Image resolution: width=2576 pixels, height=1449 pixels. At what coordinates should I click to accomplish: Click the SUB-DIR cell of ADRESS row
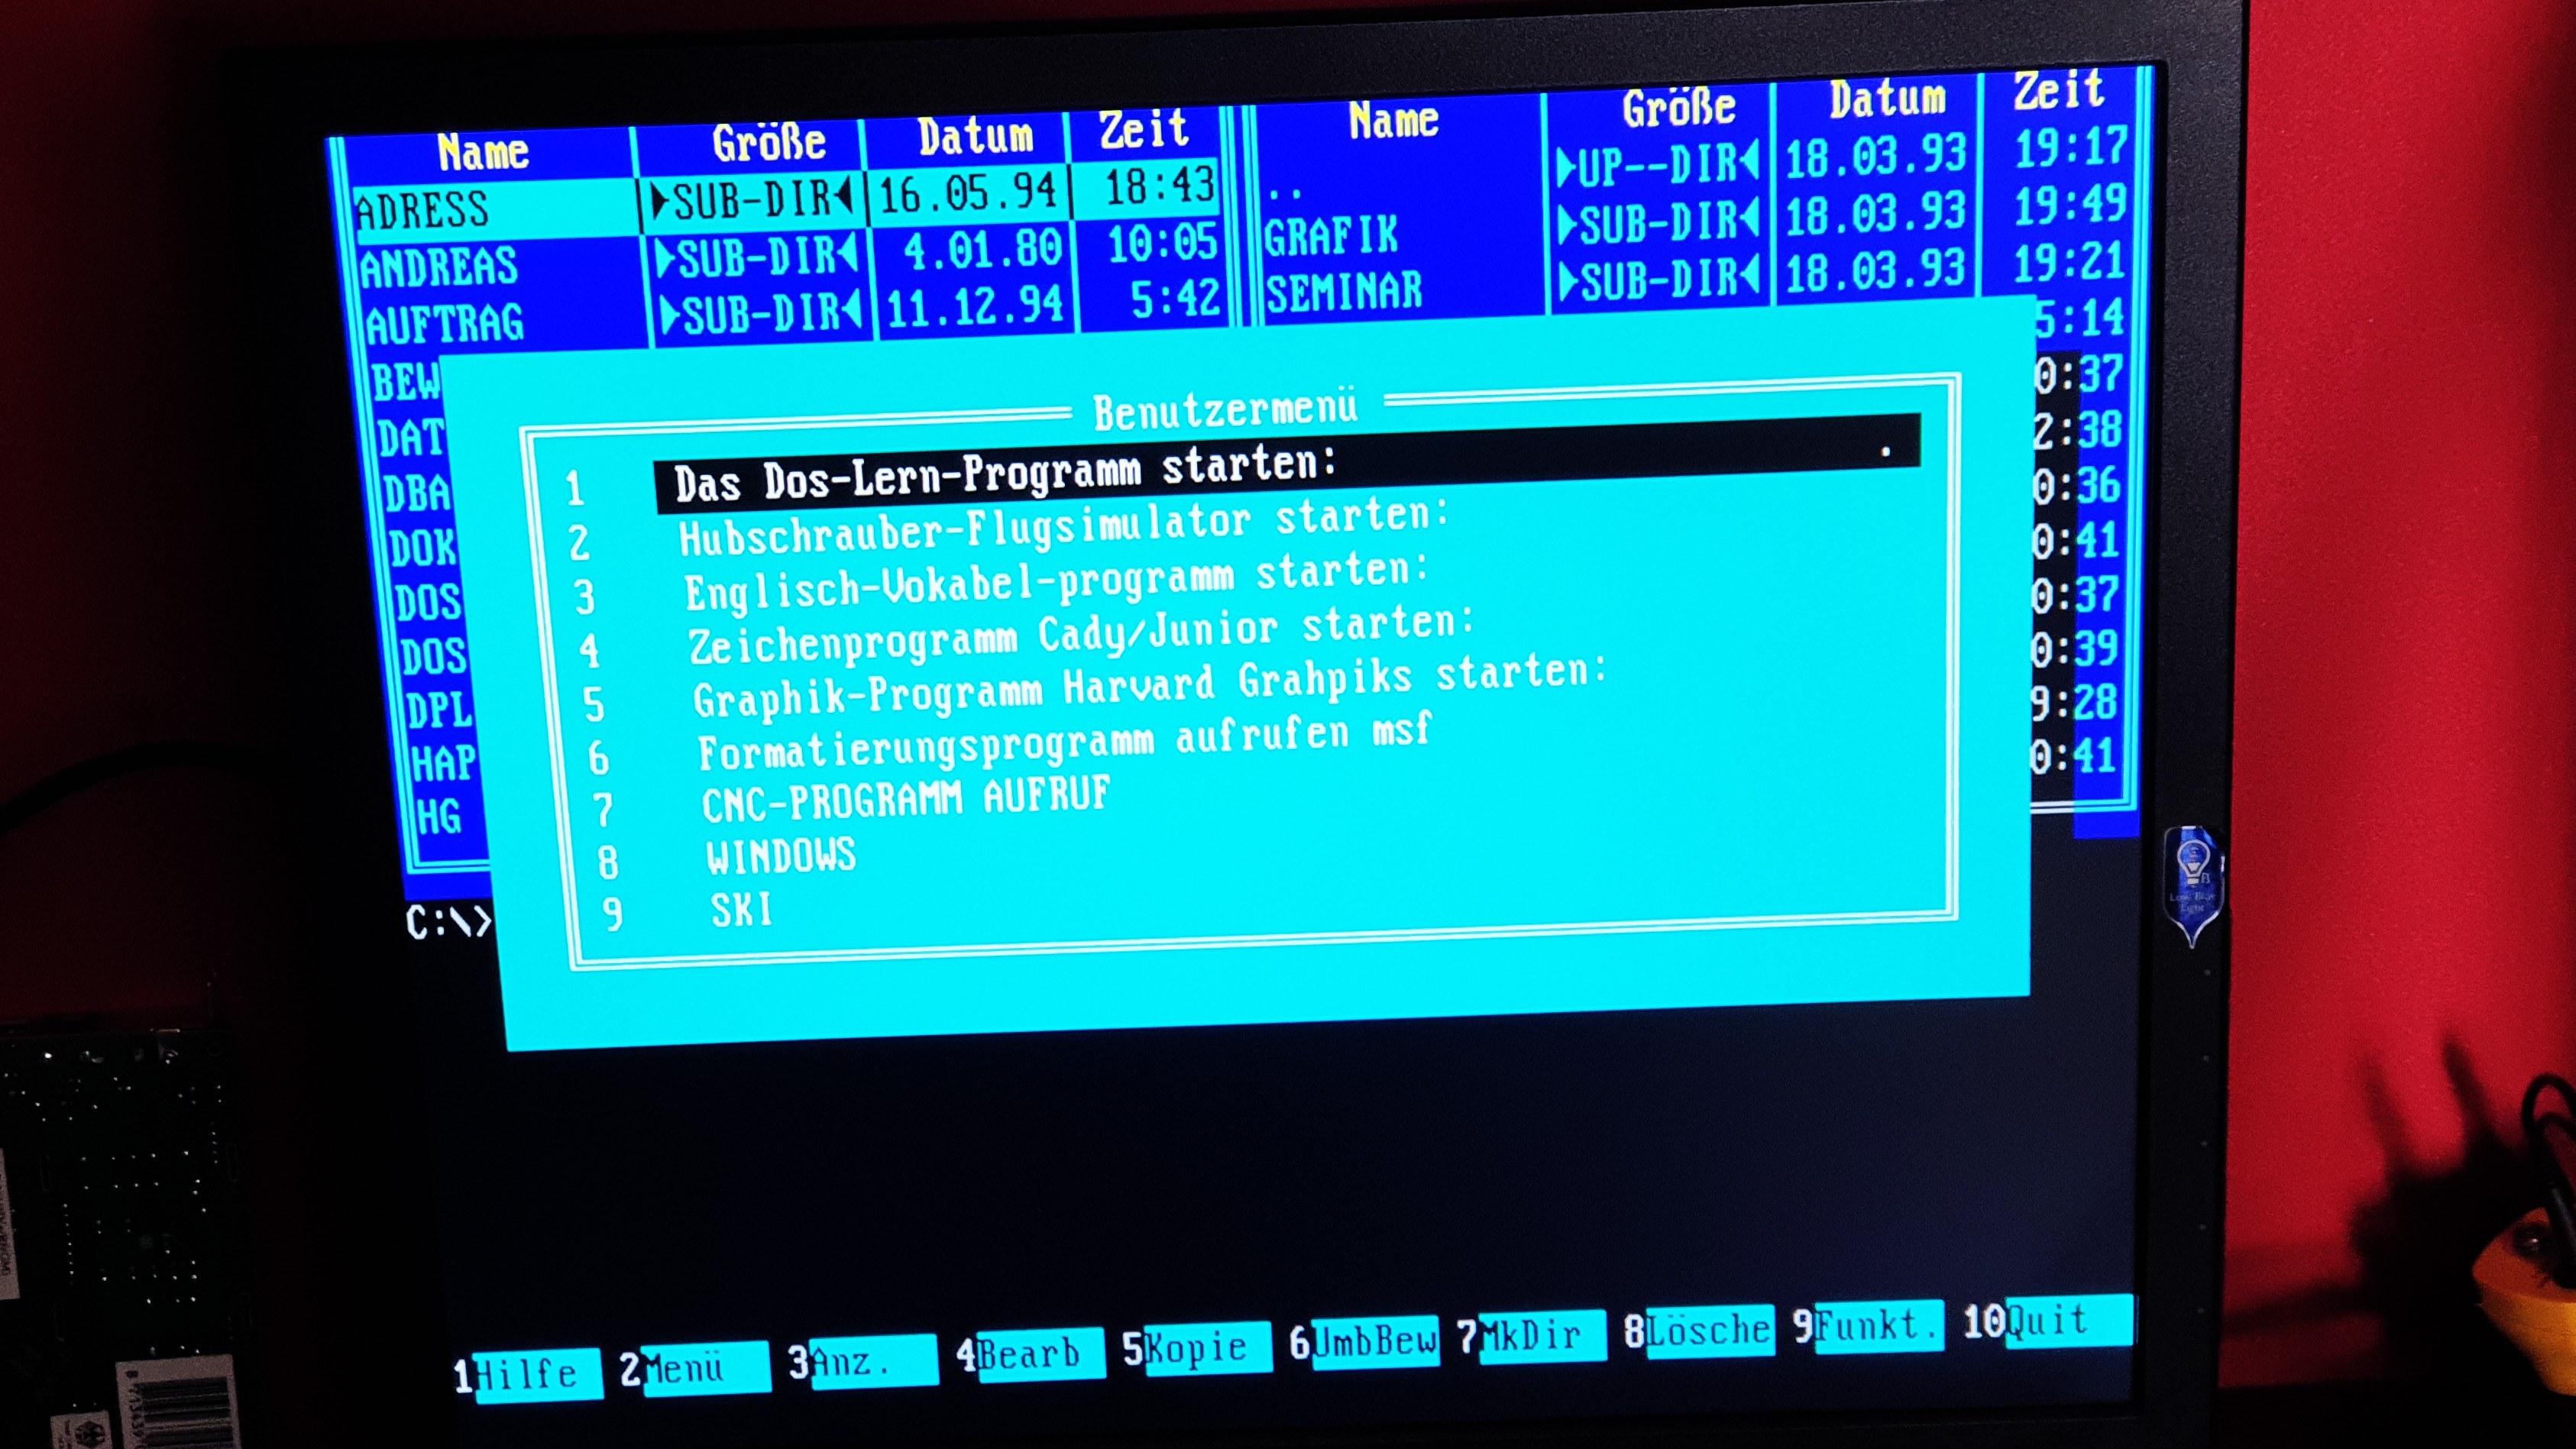(x=752, y=199)
